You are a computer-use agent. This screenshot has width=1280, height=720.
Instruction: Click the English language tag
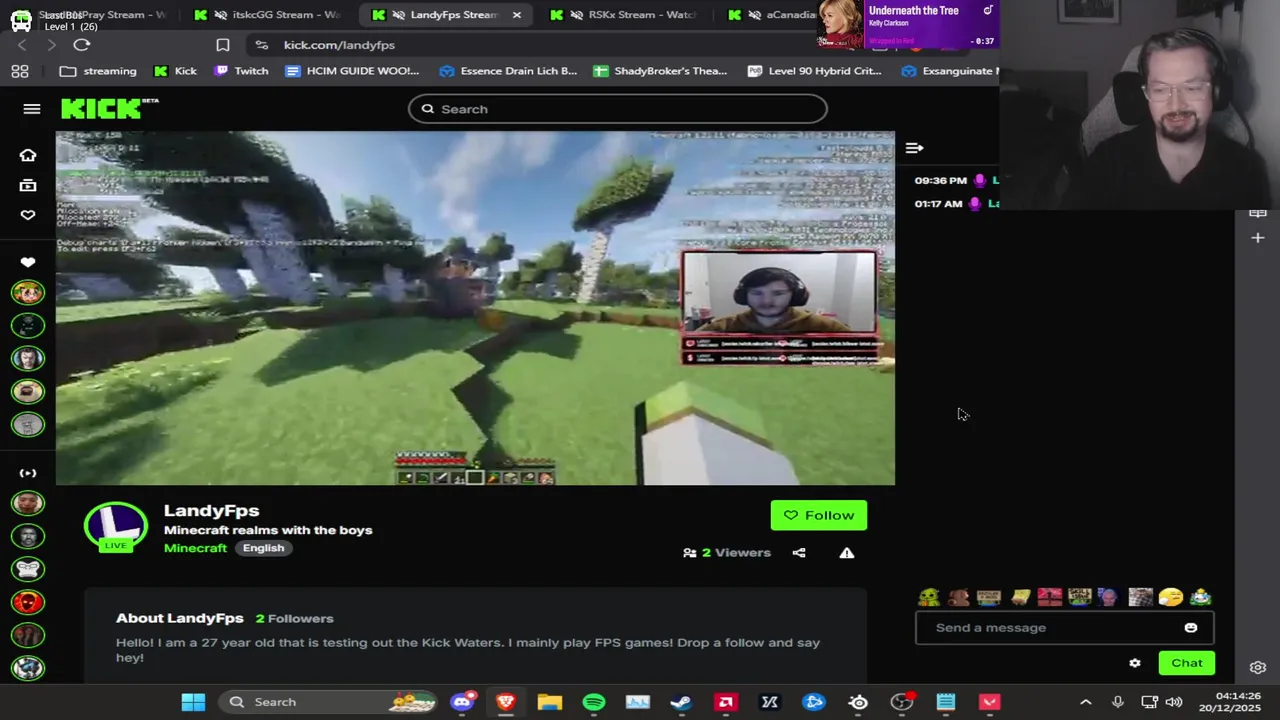coord(263,548)
